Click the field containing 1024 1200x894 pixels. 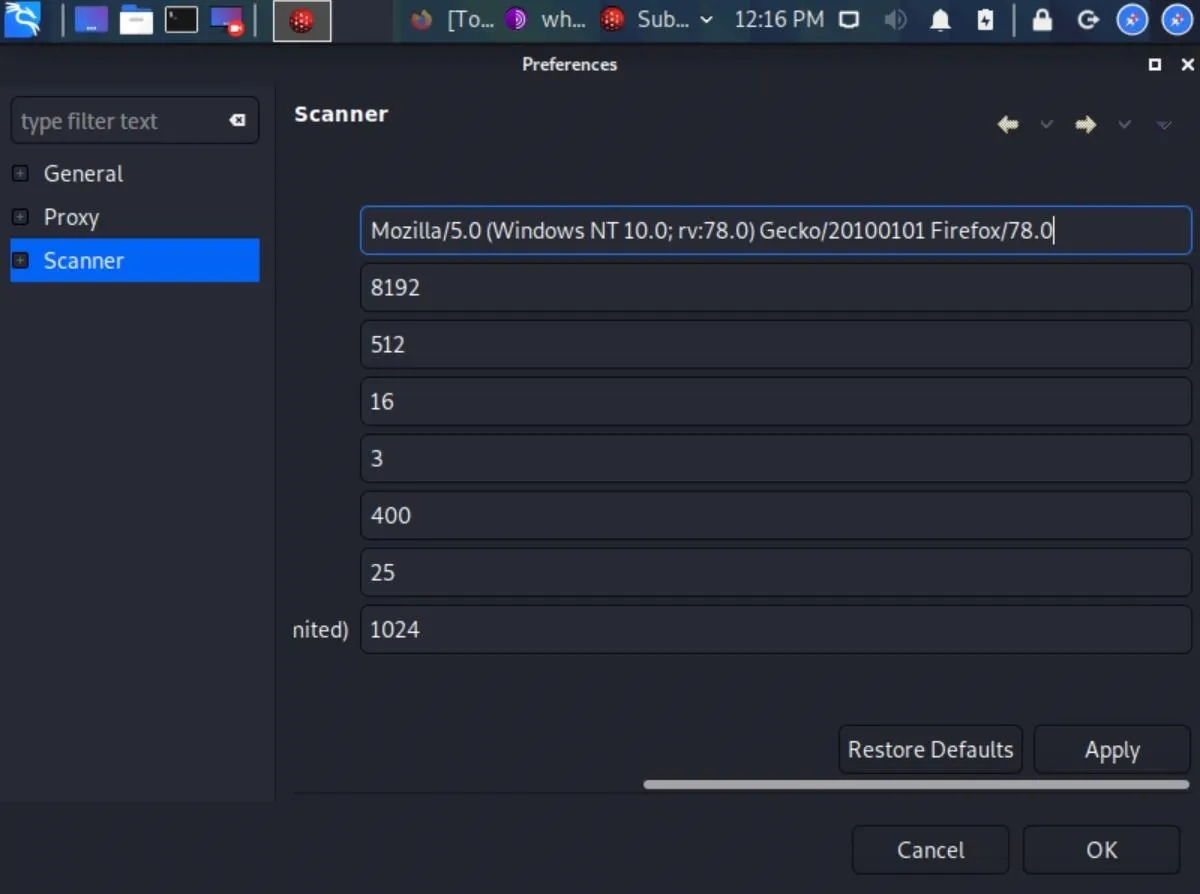[776, 630]
